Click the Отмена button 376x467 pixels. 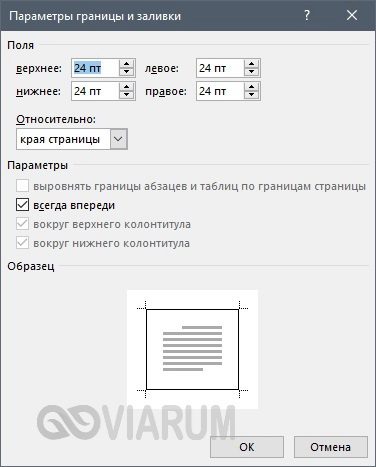point(331,447)
